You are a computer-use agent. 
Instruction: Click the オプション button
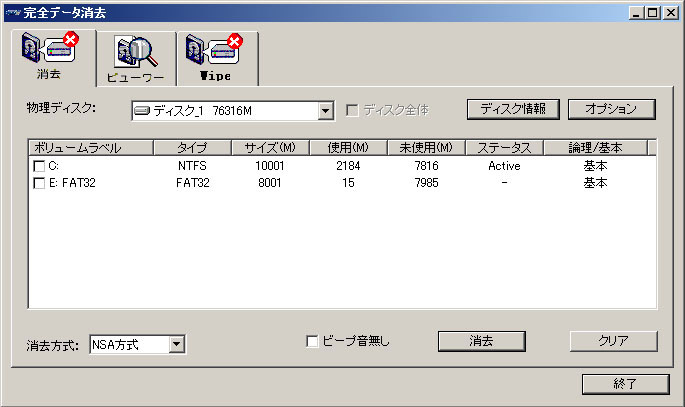[612, 109]
